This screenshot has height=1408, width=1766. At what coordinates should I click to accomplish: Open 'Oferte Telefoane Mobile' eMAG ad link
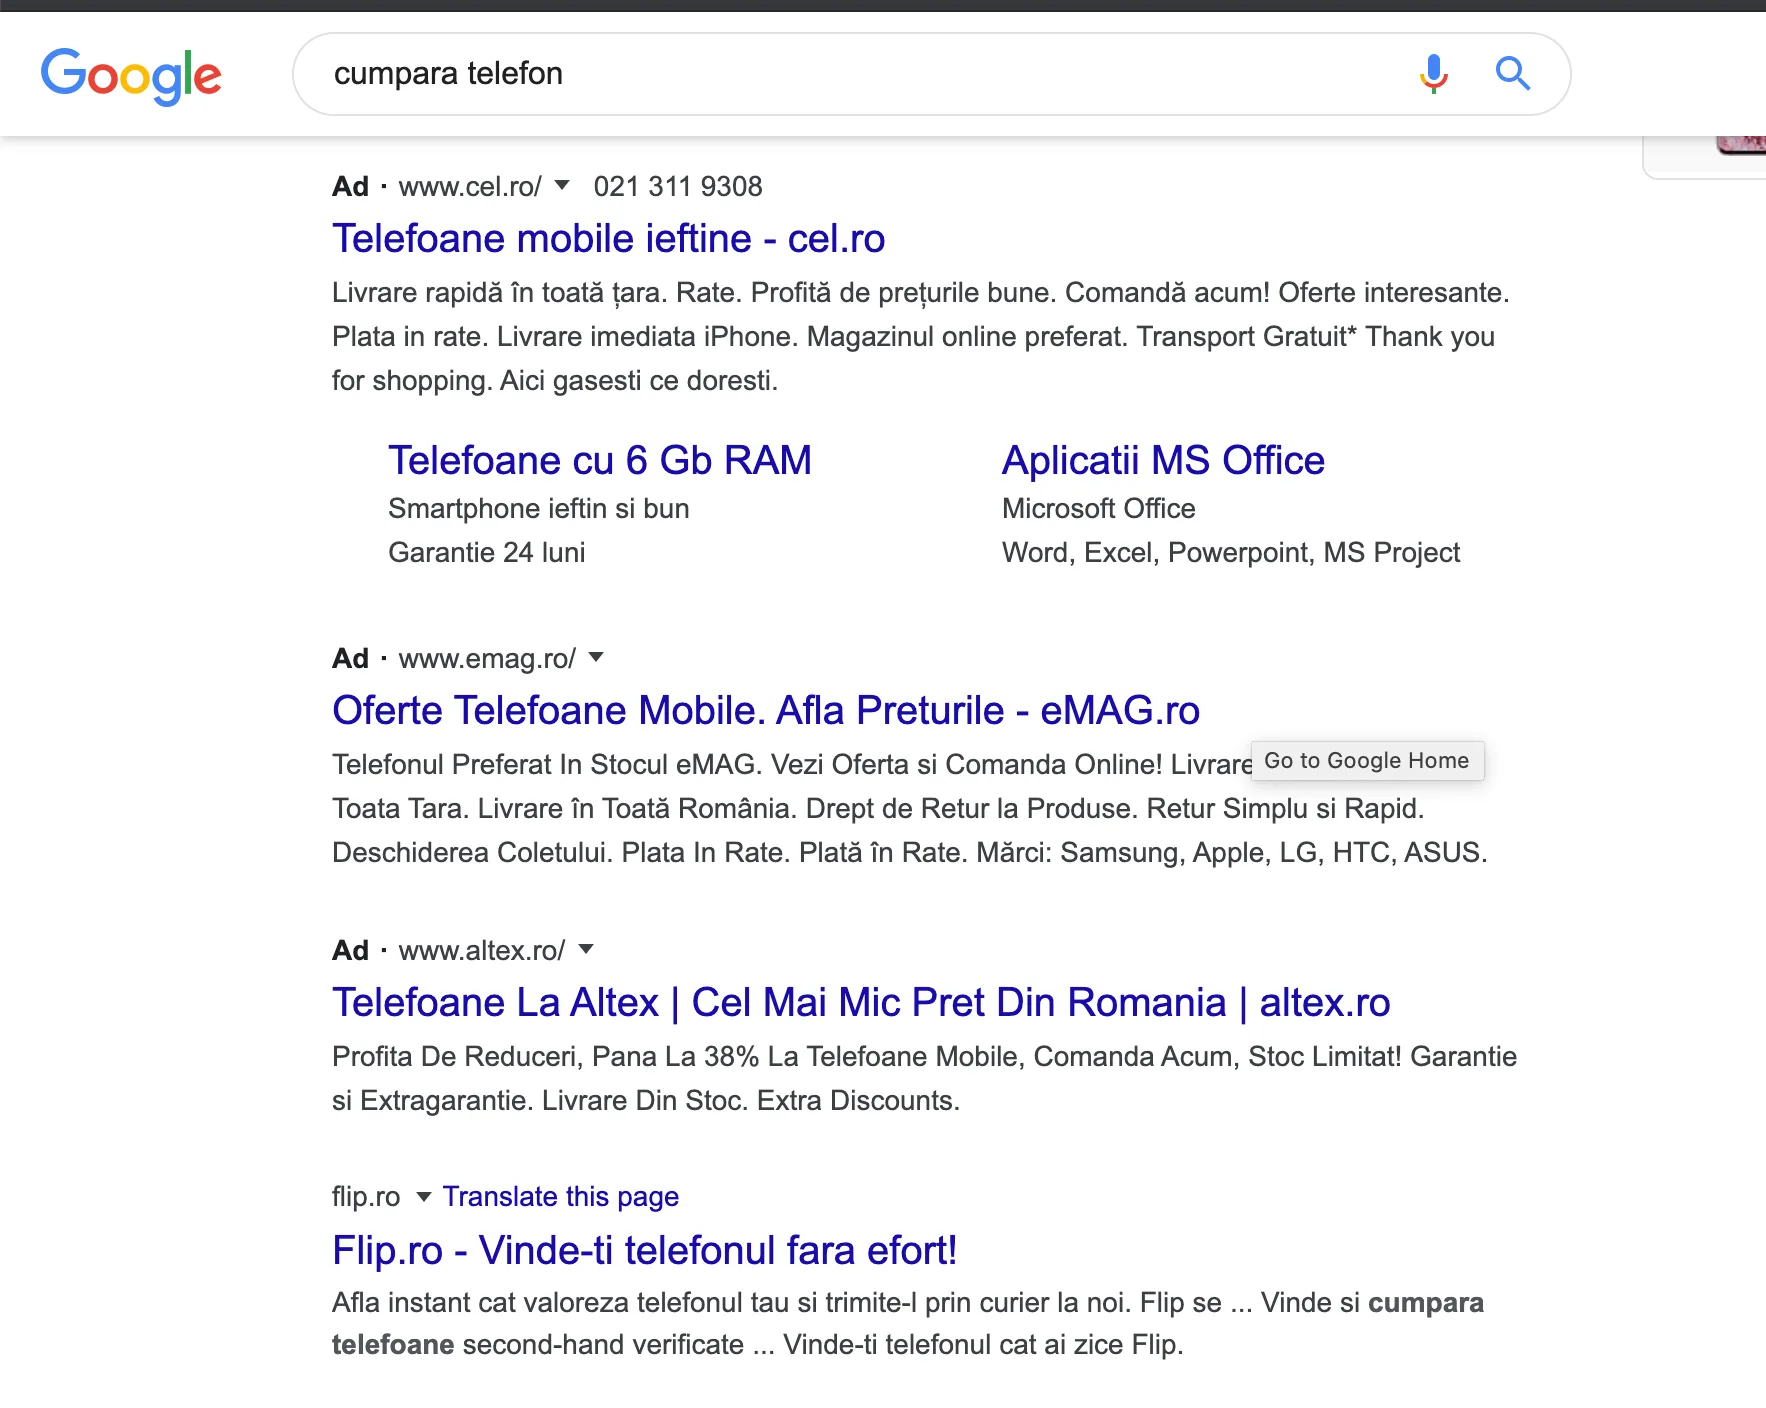[x=766, y=711]
